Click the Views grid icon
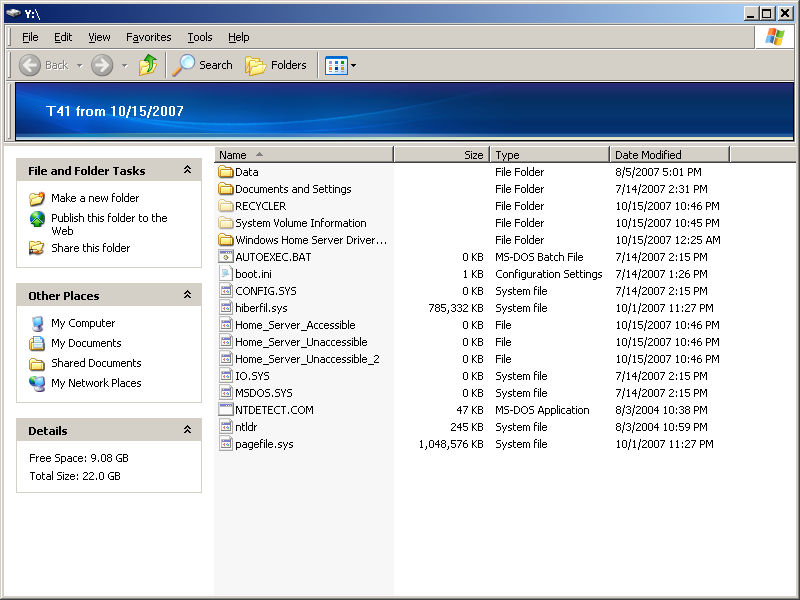Viewport: 800px width, 600px height. pyautogui.click(x=336, y=65)
